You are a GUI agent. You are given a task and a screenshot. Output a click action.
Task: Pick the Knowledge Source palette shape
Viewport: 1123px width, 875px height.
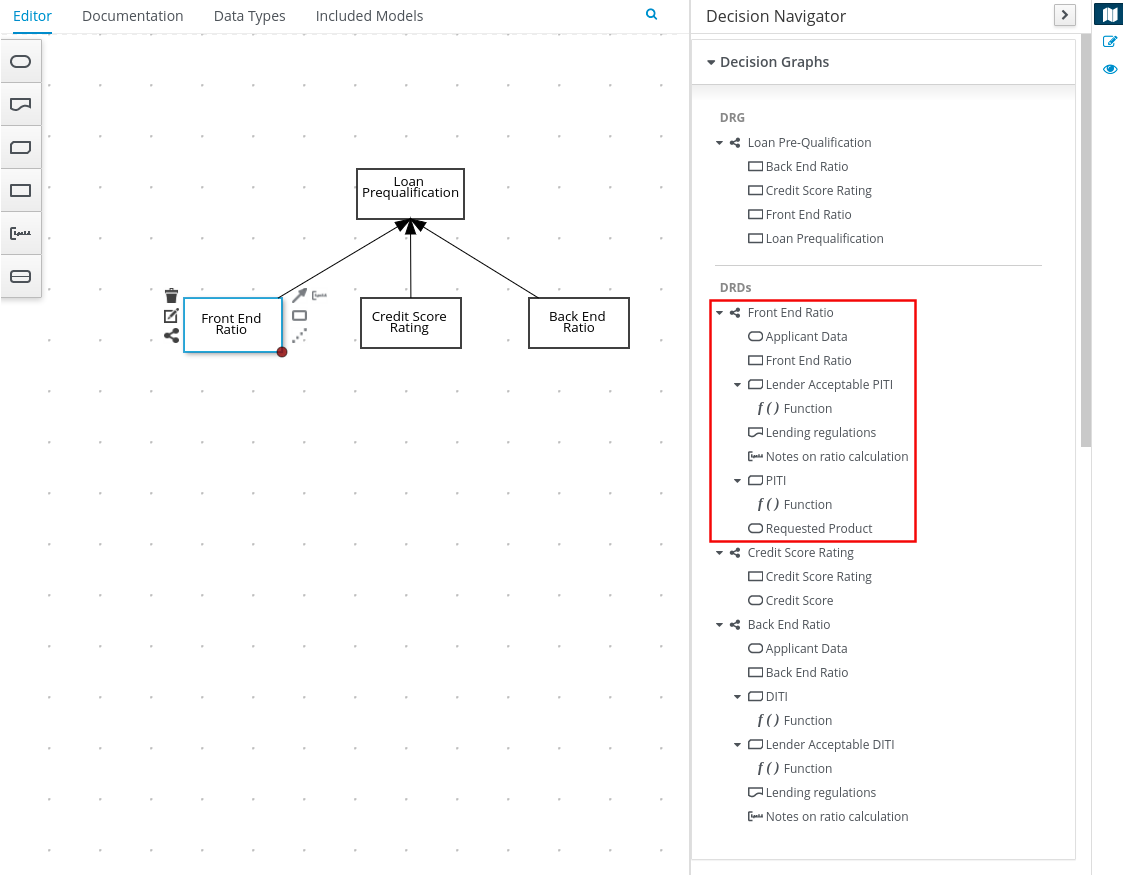point(20,105)
